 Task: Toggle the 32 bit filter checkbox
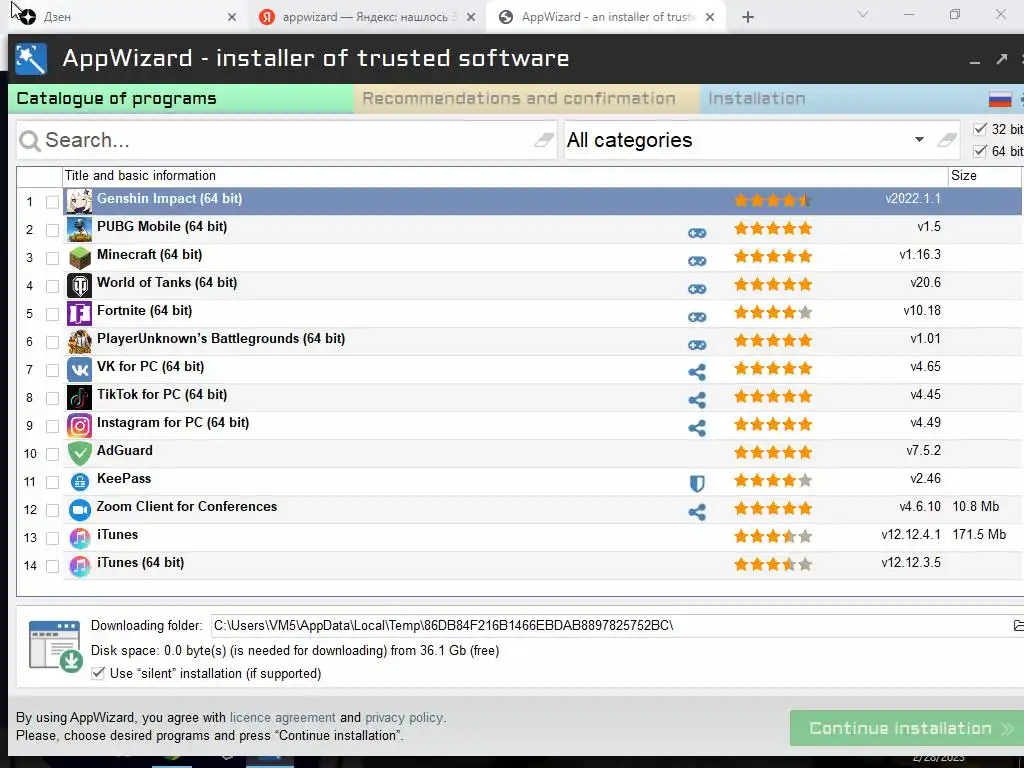point(980,129)
